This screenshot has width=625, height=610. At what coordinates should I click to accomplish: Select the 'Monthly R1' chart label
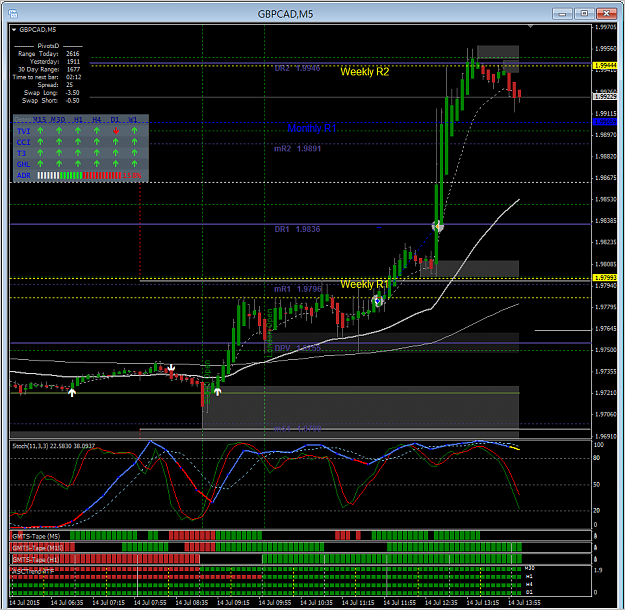[312, 128]
